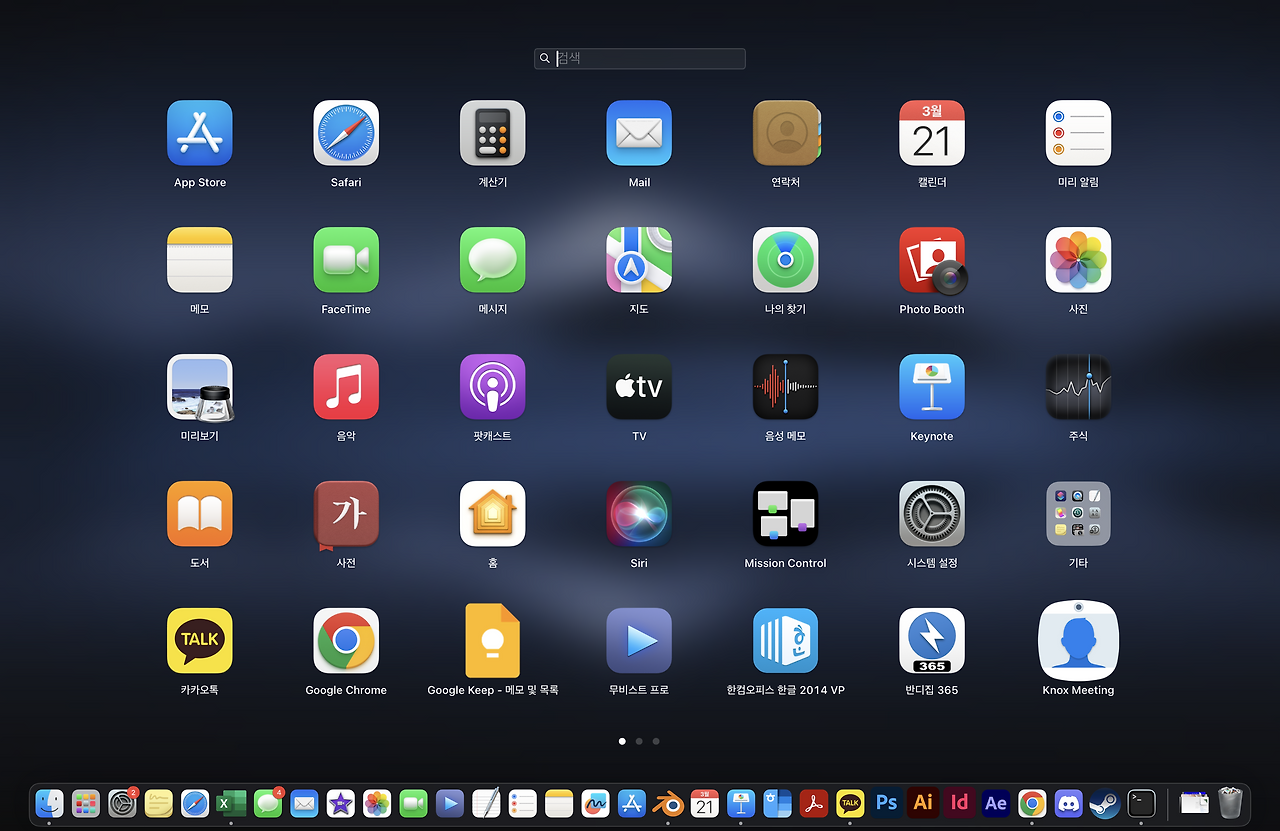Launch Photo Booth
Viewport: 1280px width, 831px height.
coord(932,260)
